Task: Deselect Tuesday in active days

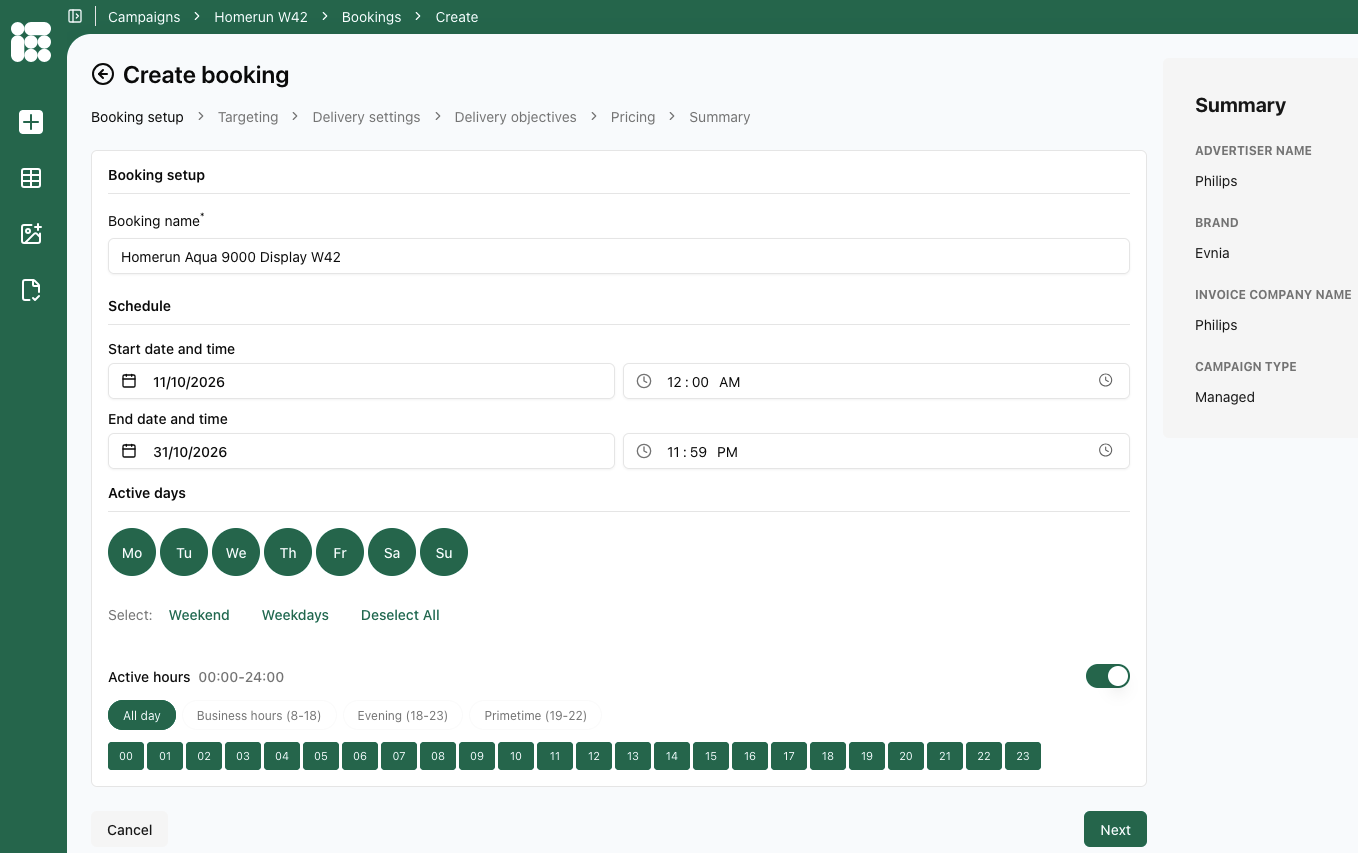Action: (x=184, y=552)
